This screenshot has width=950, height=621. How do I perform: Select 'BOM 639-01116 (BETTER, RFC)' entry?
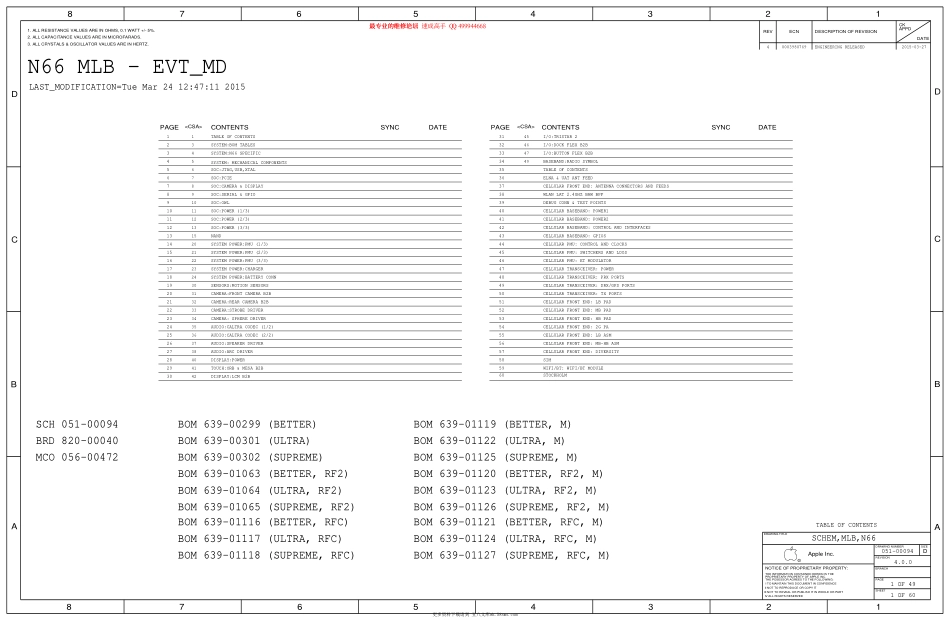263,522
